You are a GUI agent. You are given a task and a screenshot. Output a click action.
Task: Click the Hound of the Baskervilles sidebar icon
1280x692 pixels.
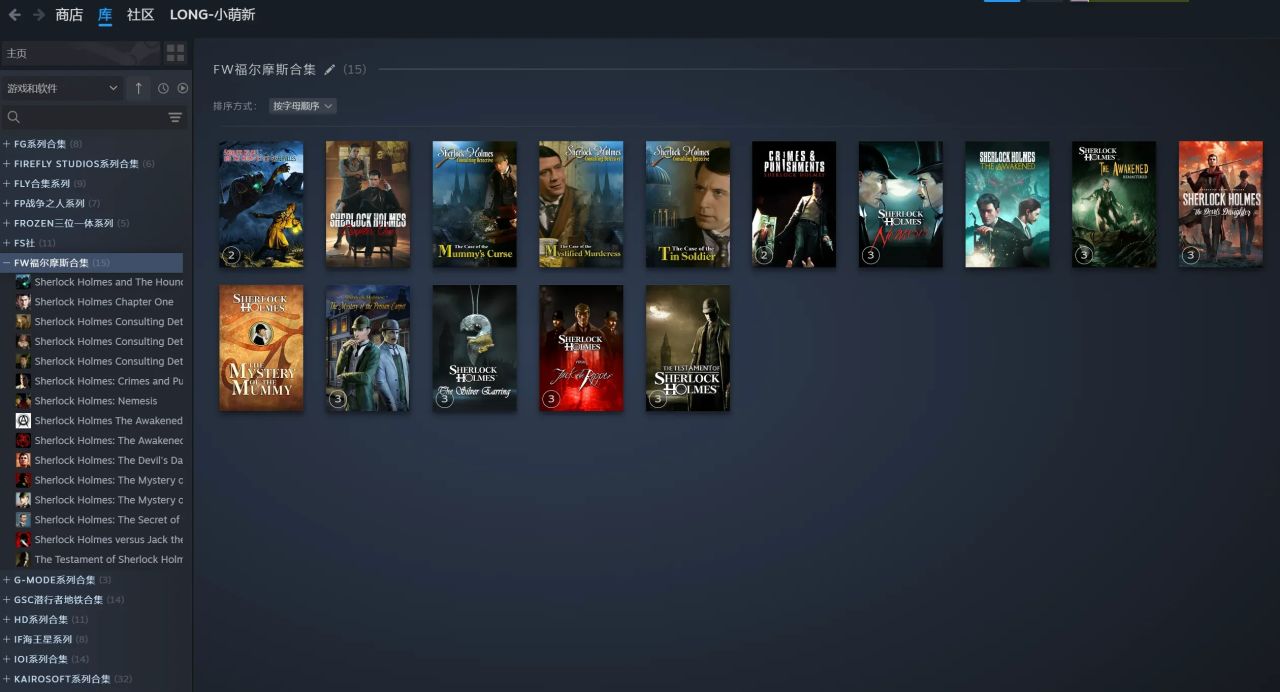coord(23,282)
